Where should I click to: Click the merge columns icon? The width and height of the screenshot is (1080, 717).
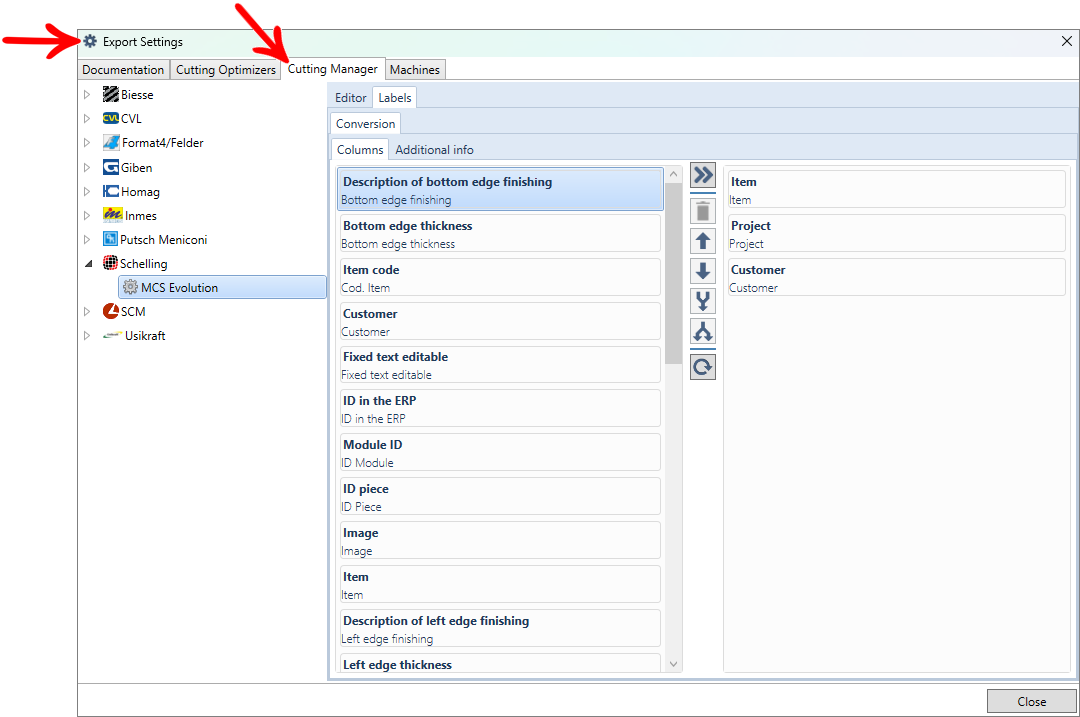point(703,301)
